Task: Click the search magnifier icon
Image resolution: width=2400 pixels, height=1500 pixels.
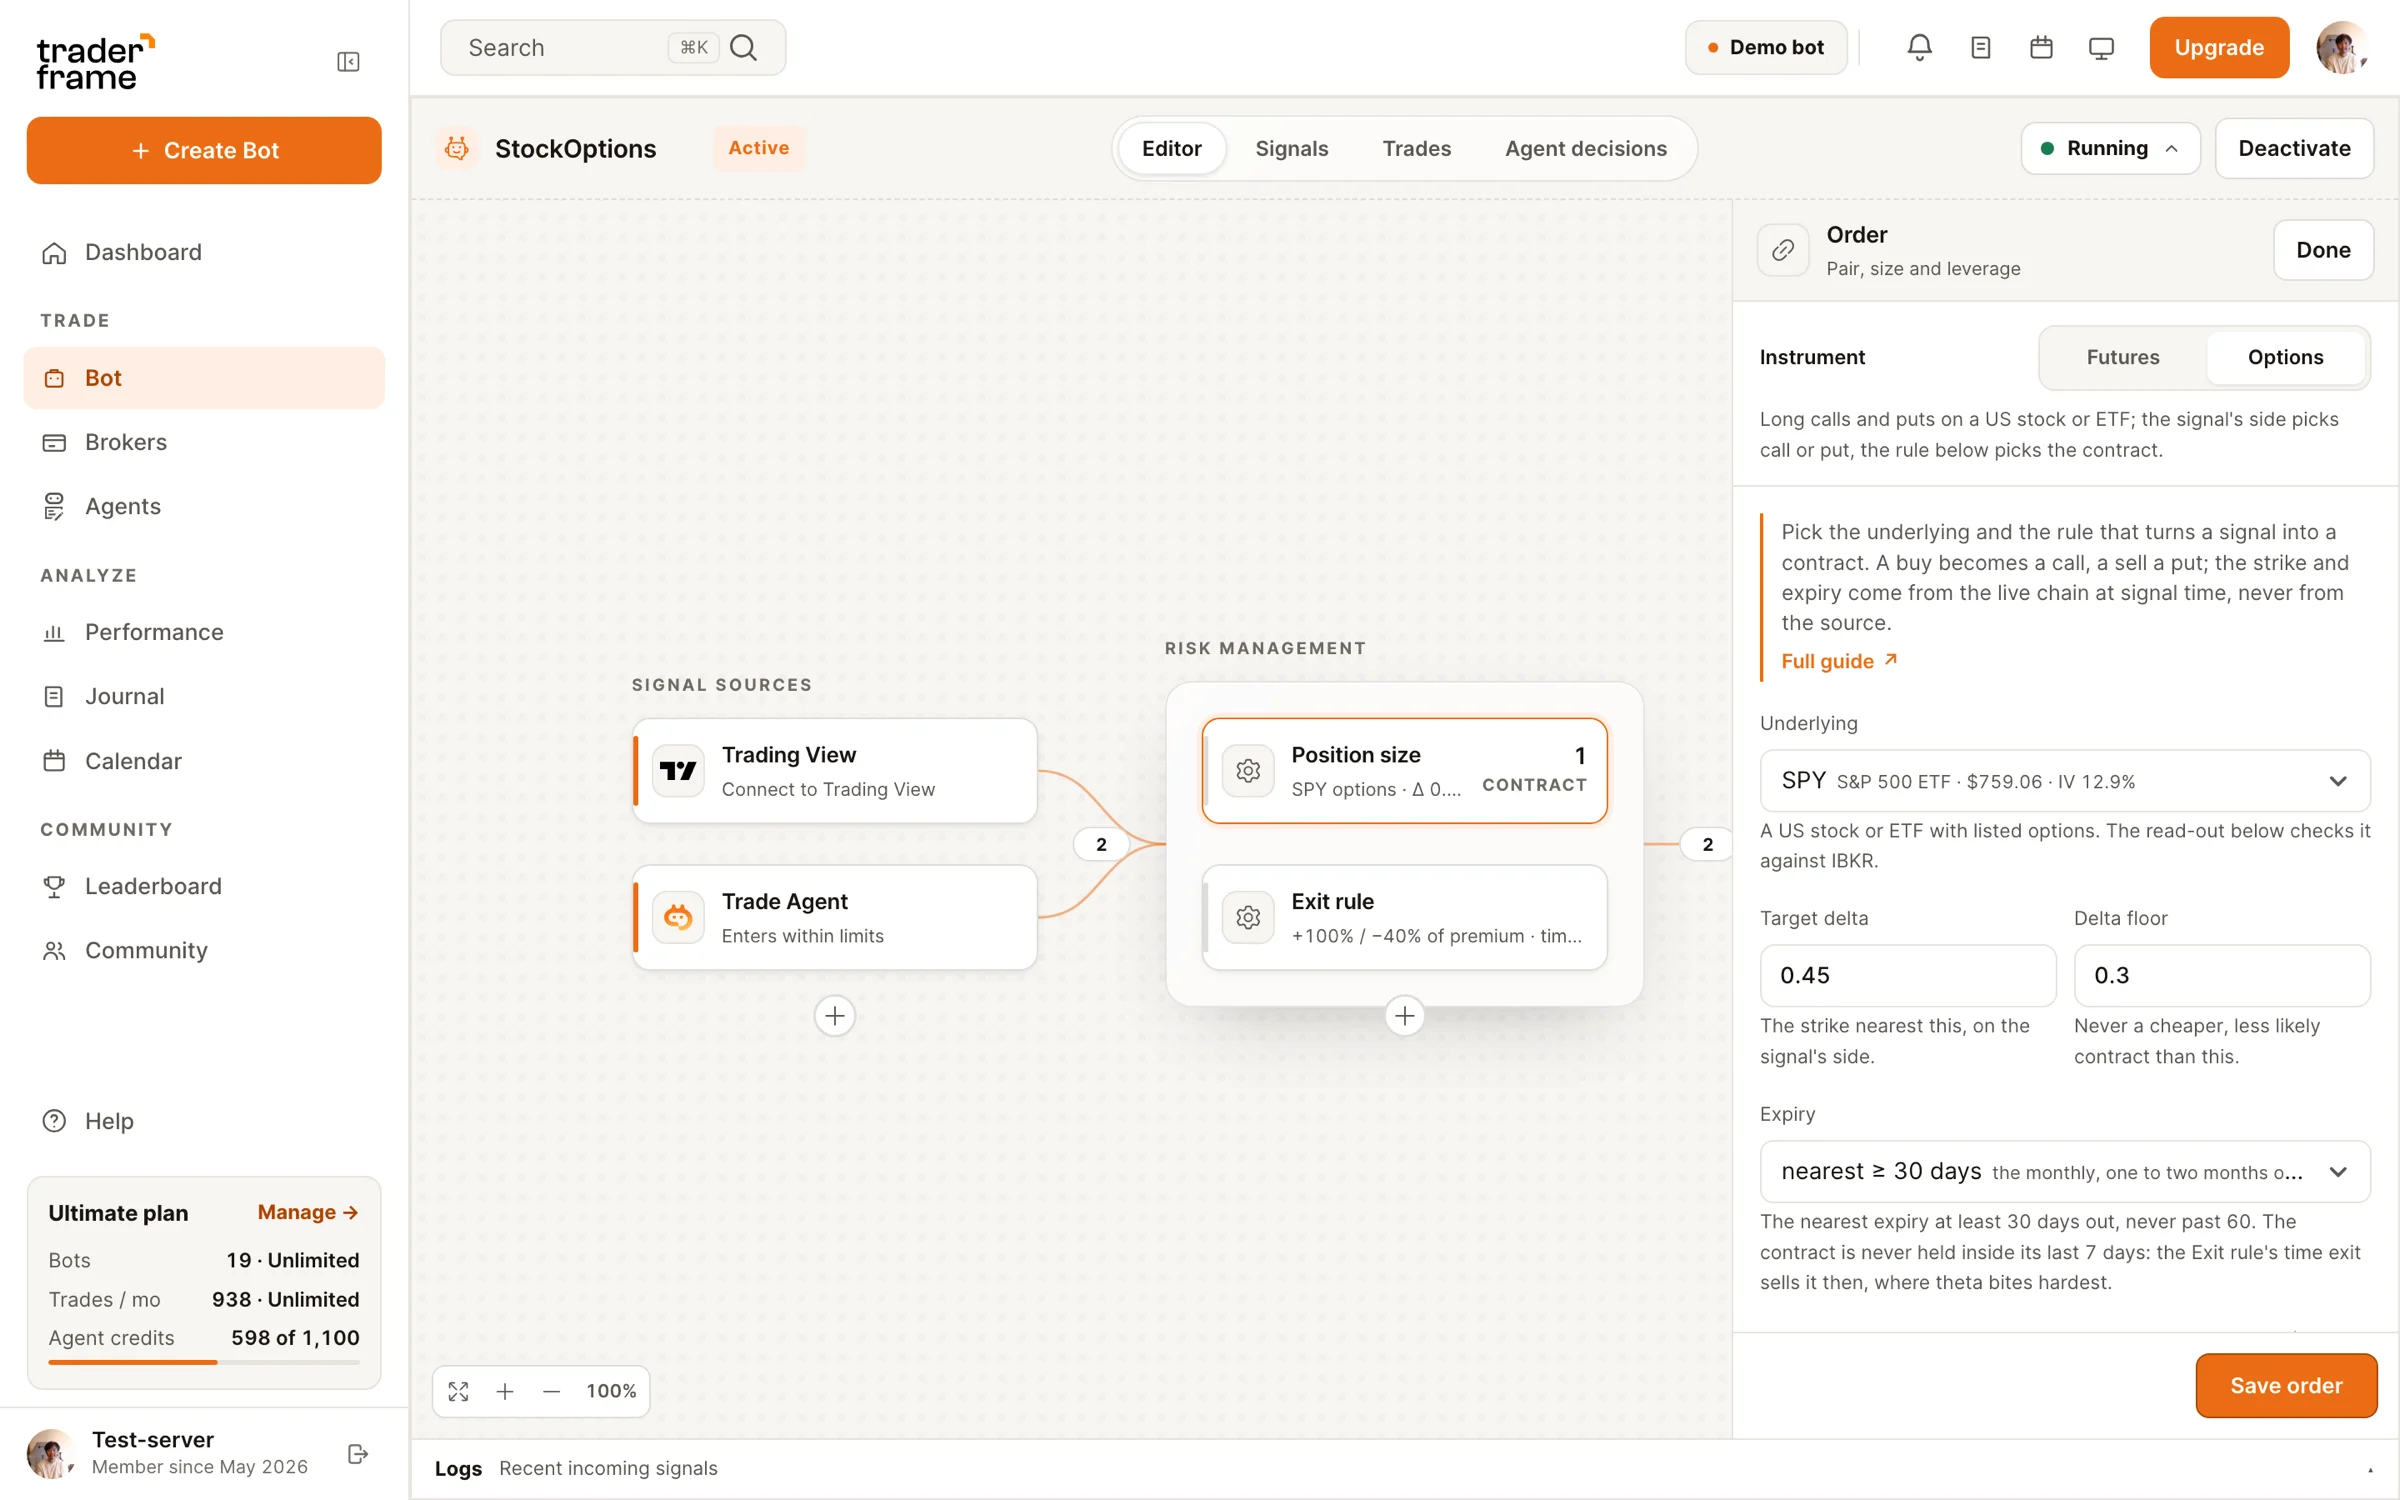Action: tap(743, 47)
